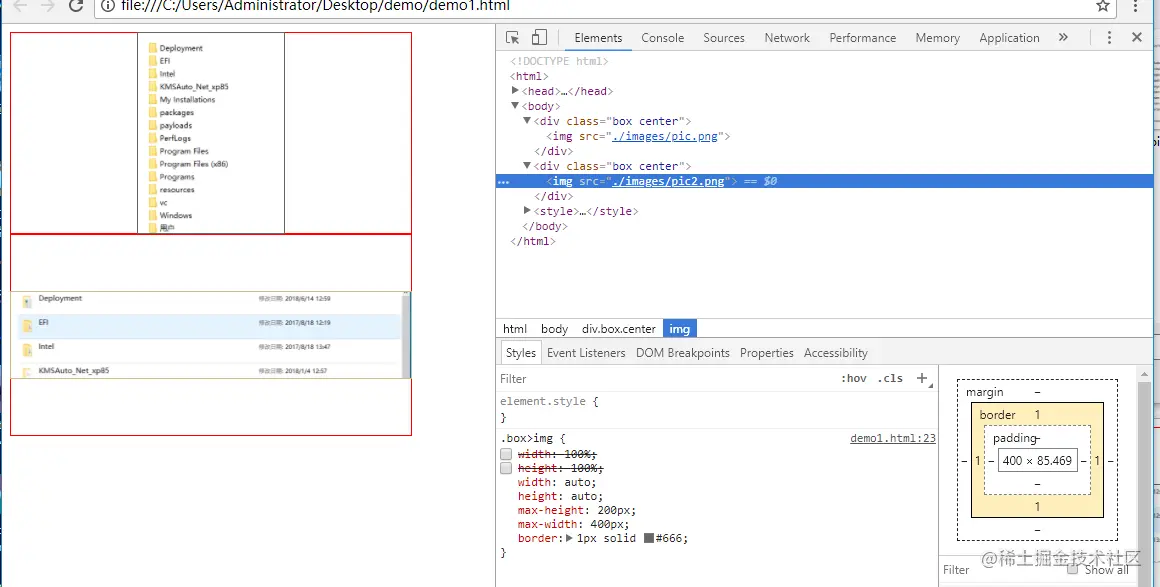Image resolution: width=1160 pixels, height=587 pixels.
Task: Click the 400 × 85.469 content box
Action: (x=1037, y=460)
